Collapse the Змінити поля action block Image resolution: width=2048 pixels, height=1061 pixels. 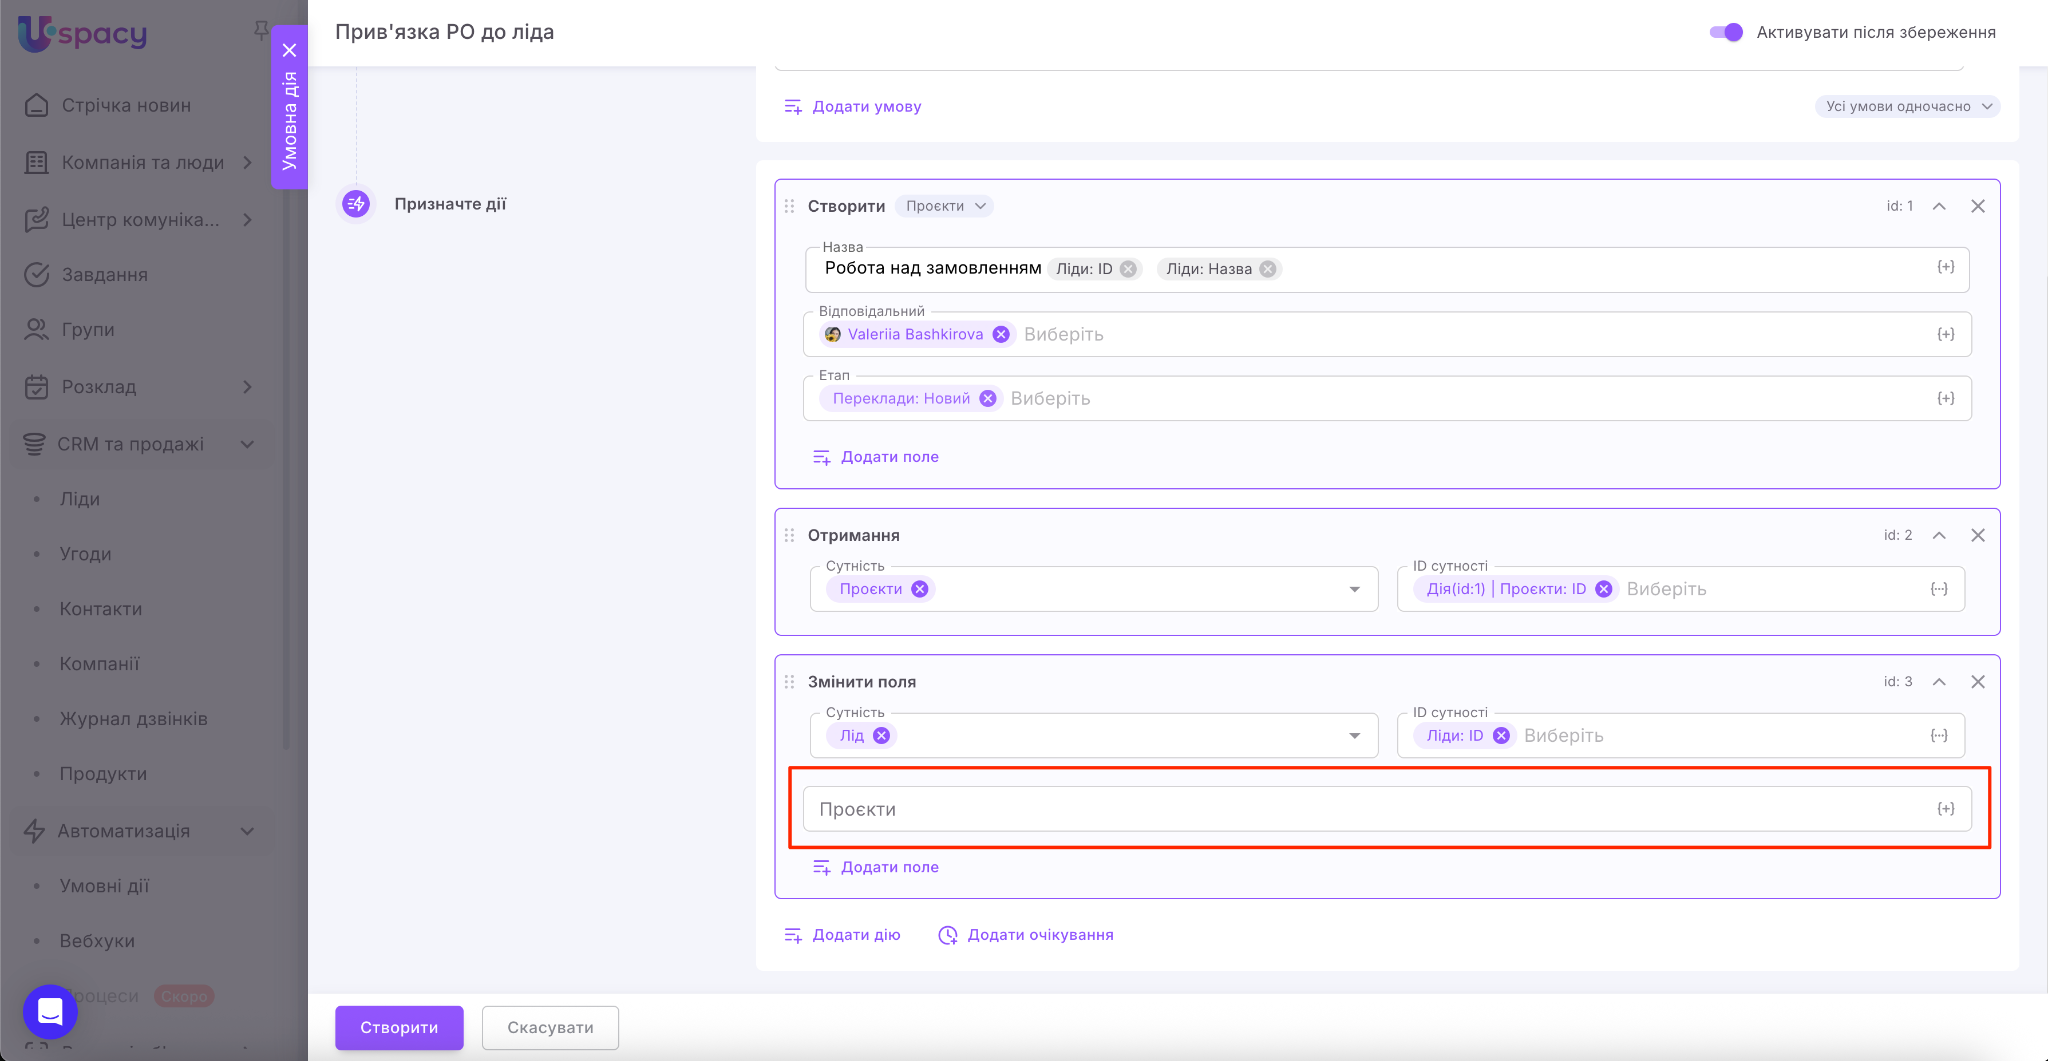pos(1939,682)
